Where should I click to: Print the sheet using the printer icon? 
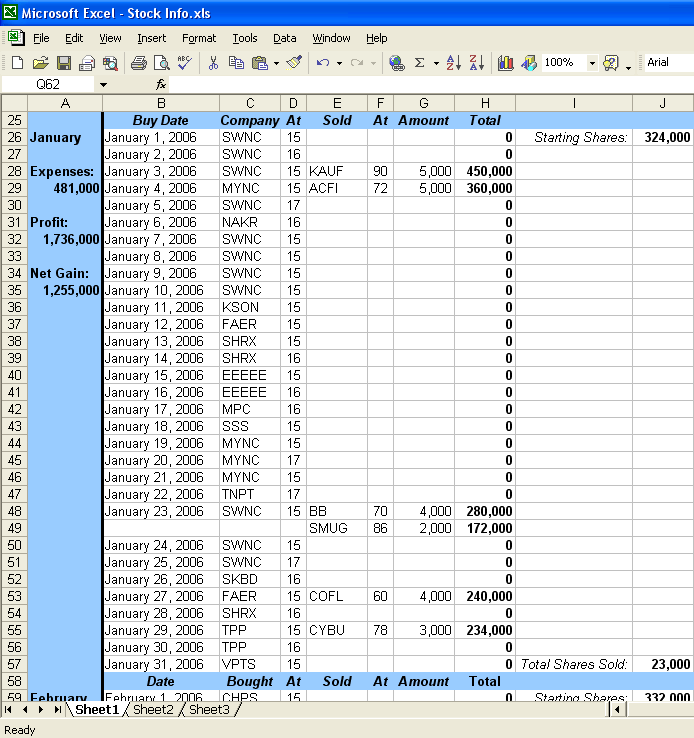pos(139,63)
